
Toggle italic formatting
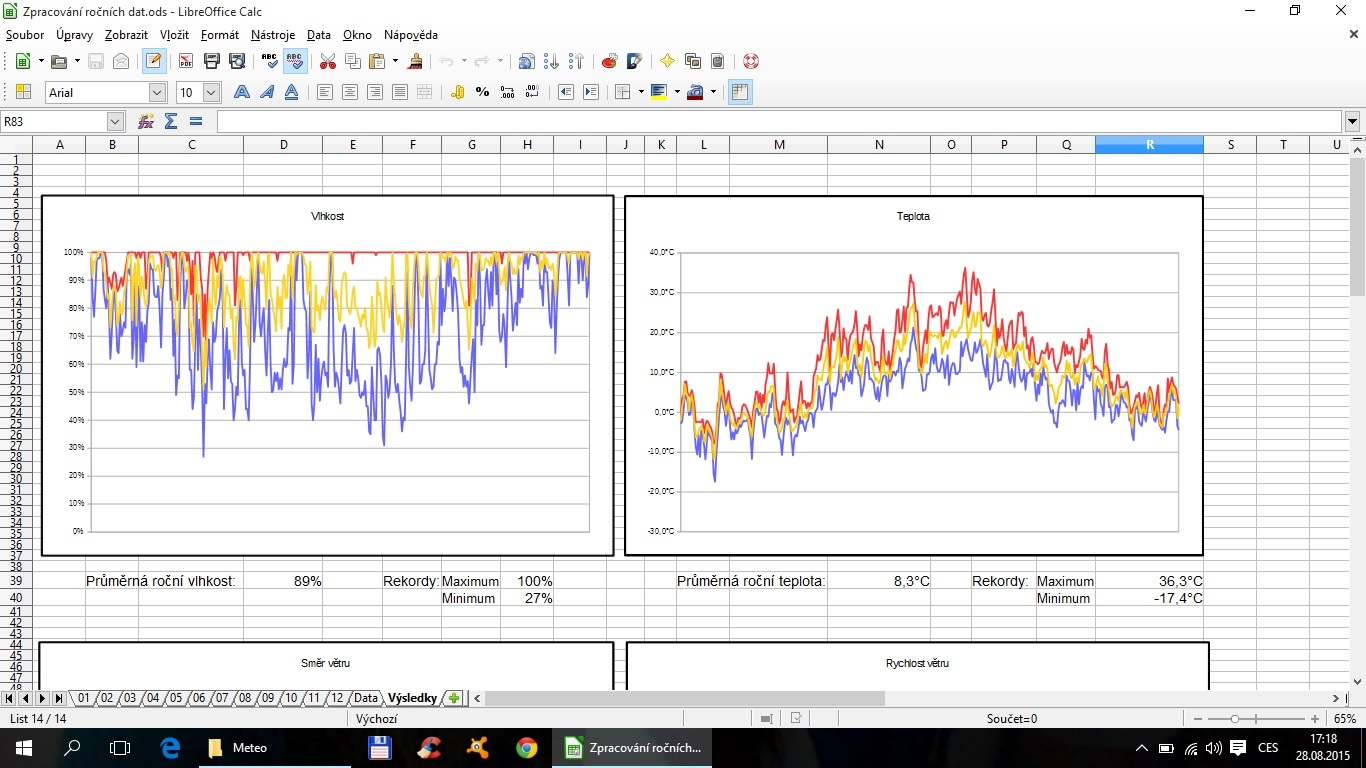coord(267,92)
